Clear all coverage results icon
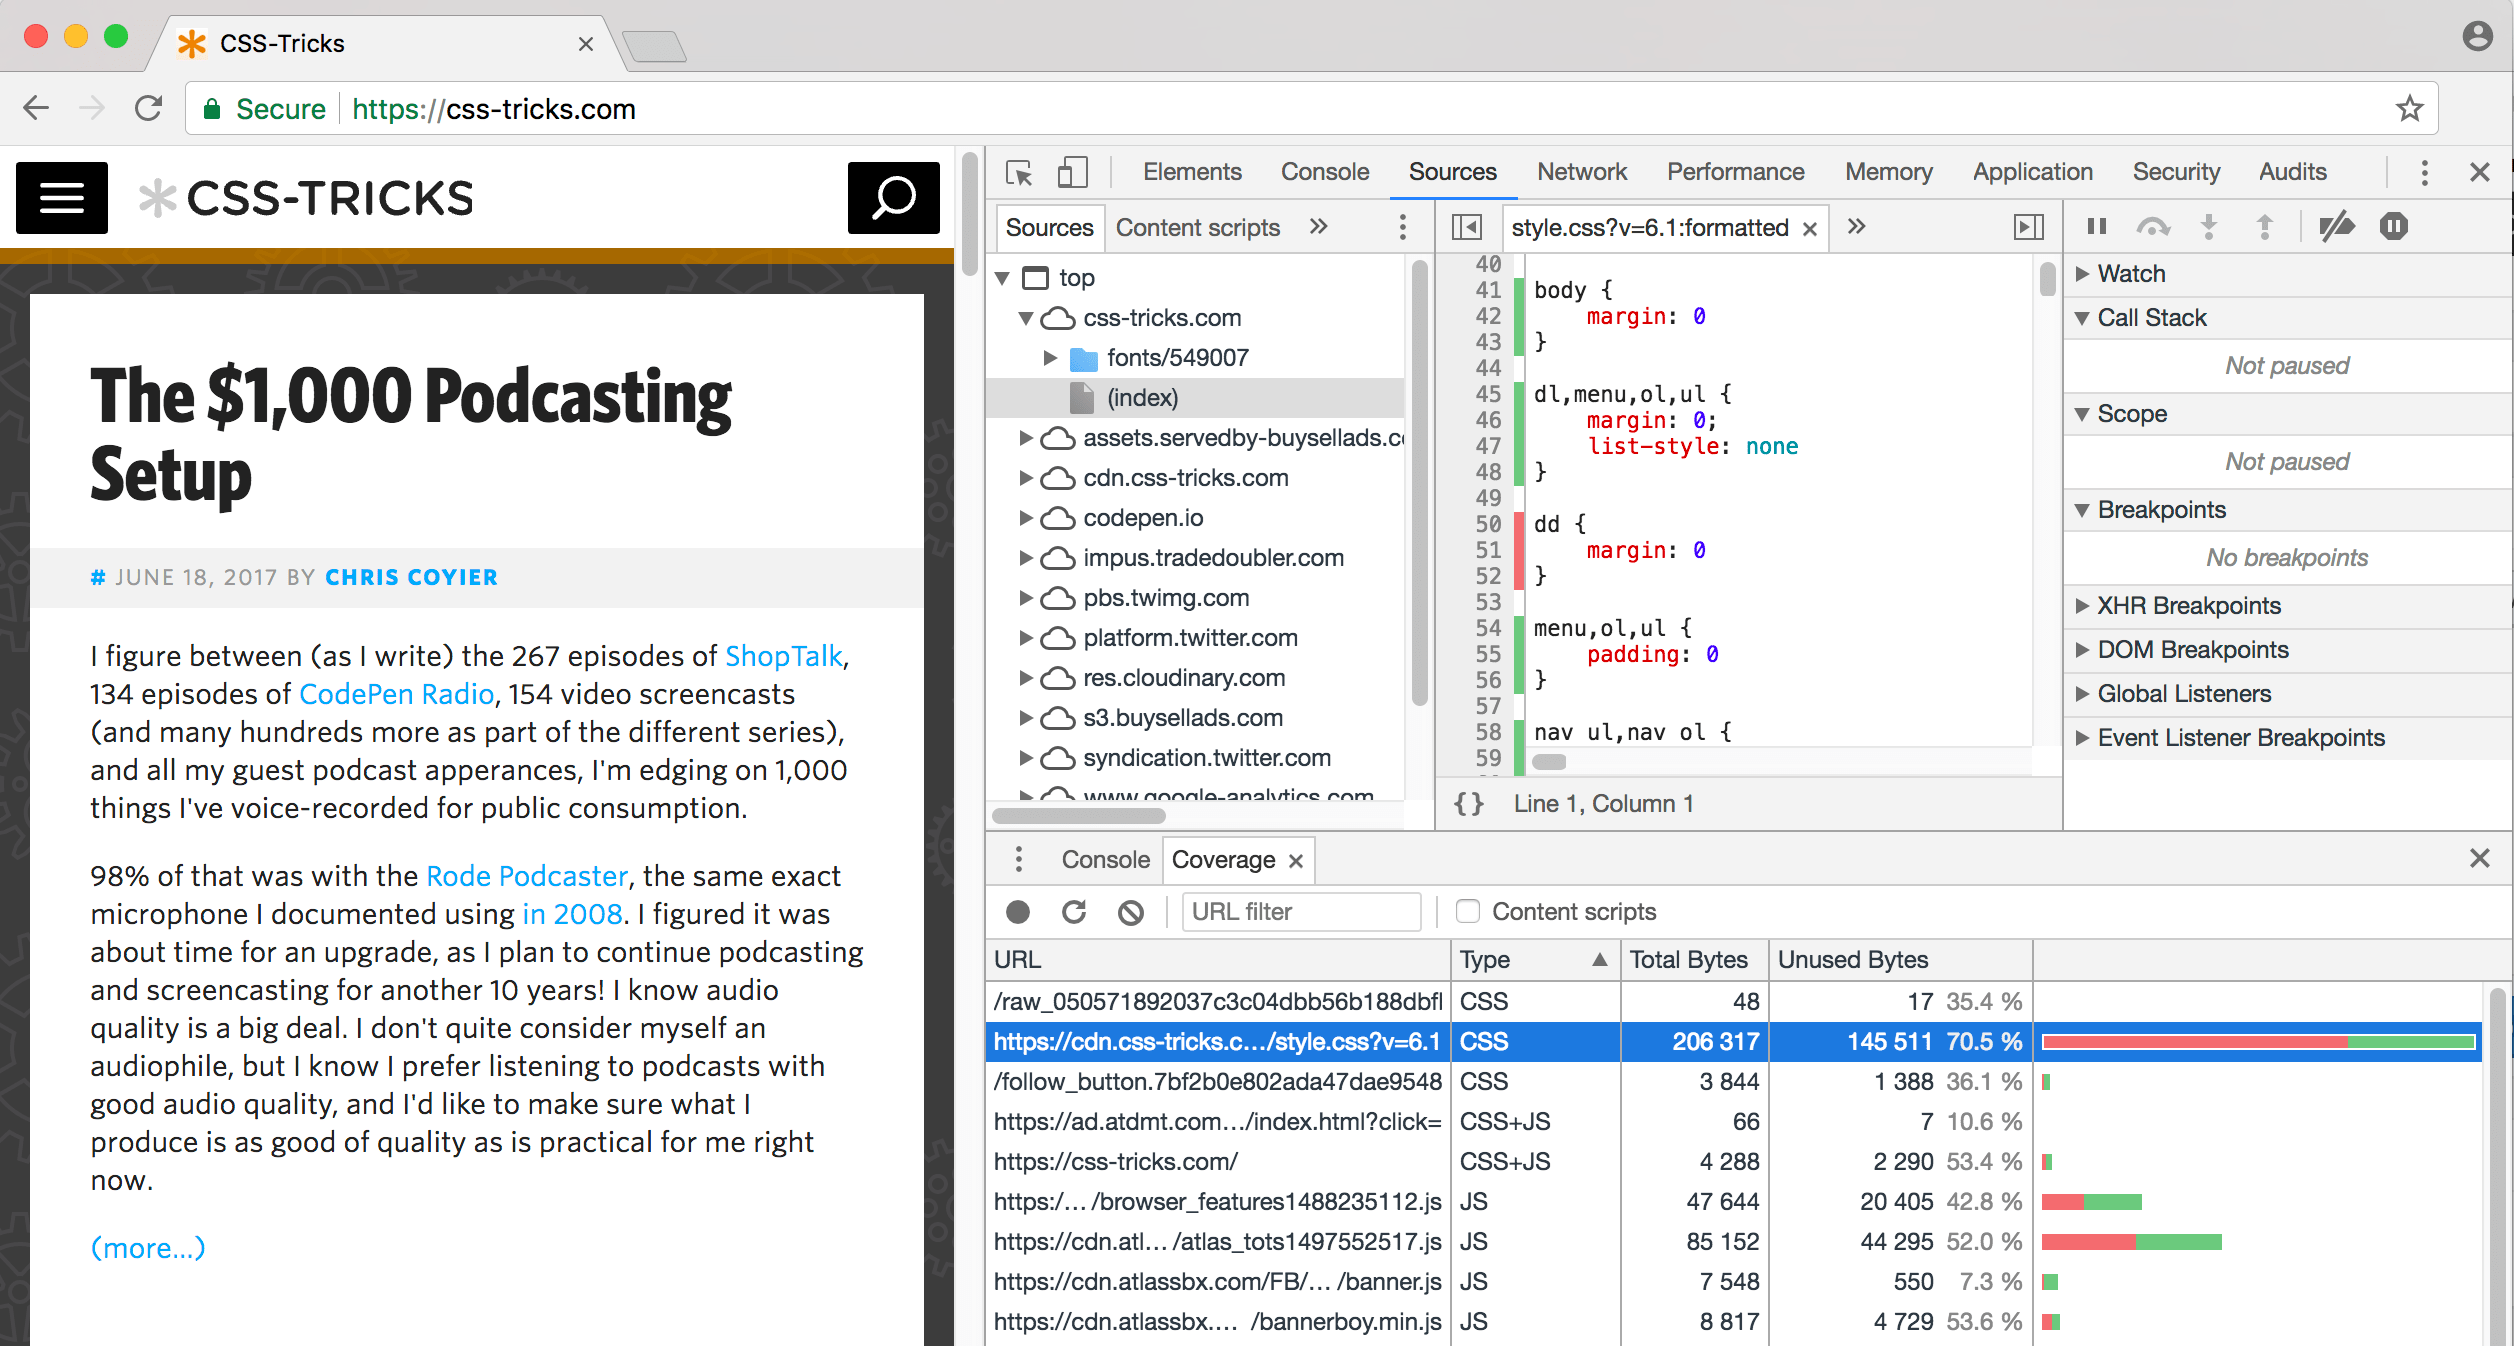The width and height of the screenshot is (2514, 1346). point(1131,912)
